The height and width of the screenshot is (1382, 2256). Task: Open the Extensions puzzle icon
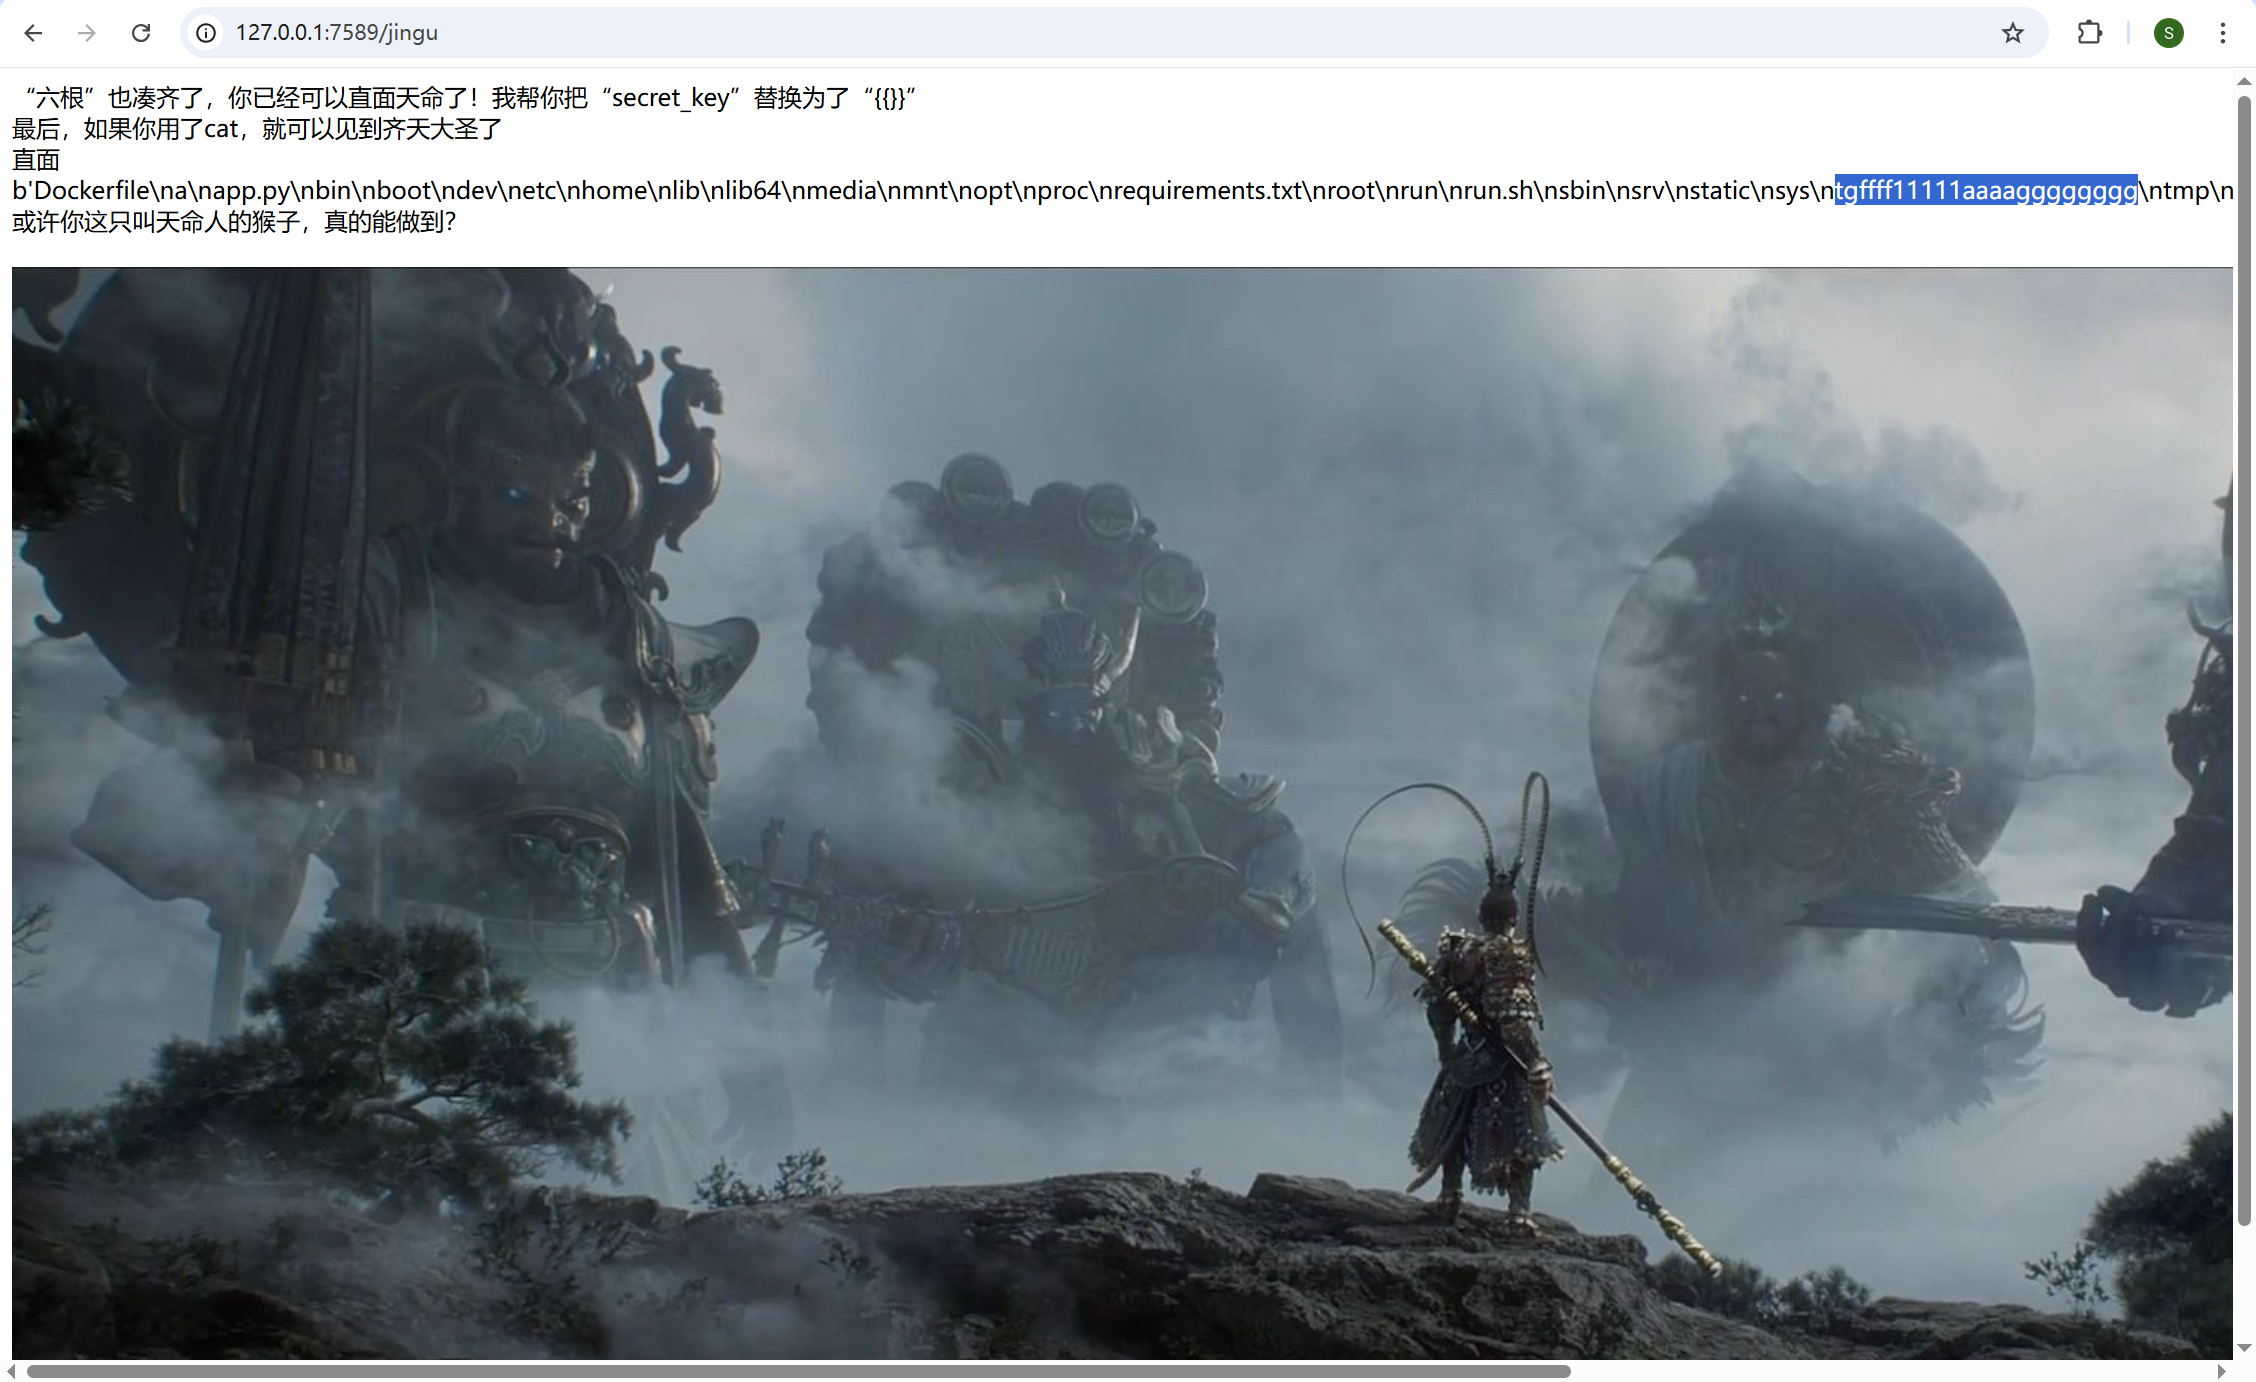pos(2089,33)
